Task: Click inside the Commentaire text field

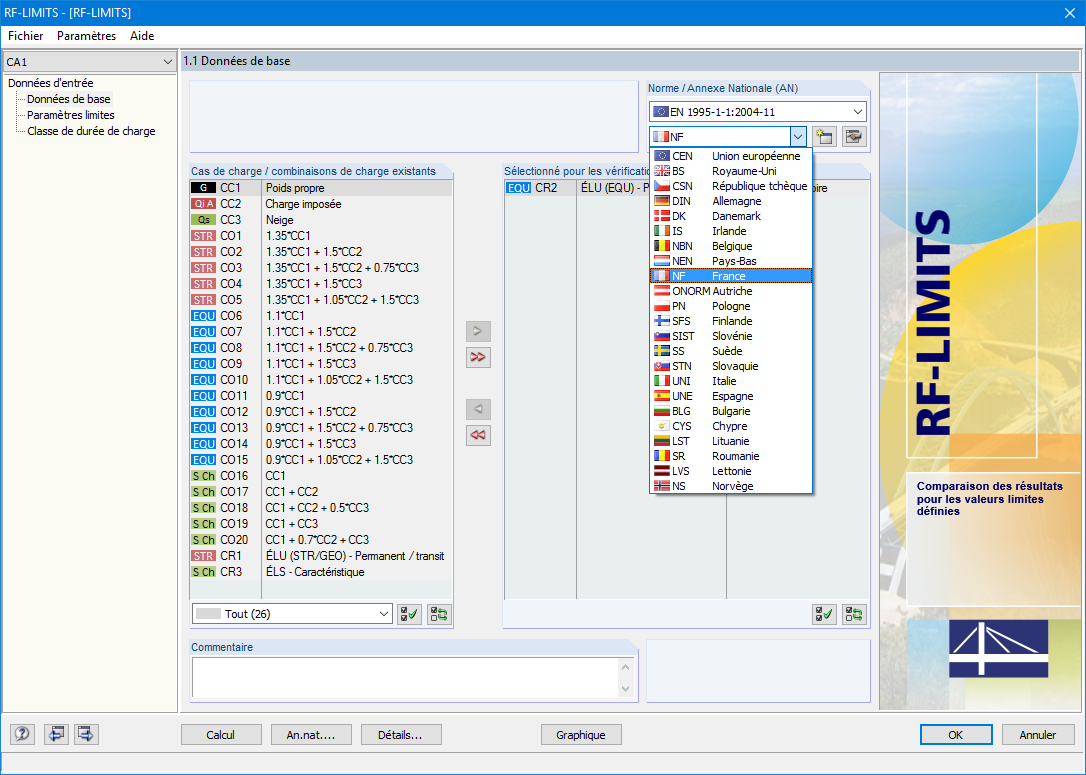Action: point(406,677)
